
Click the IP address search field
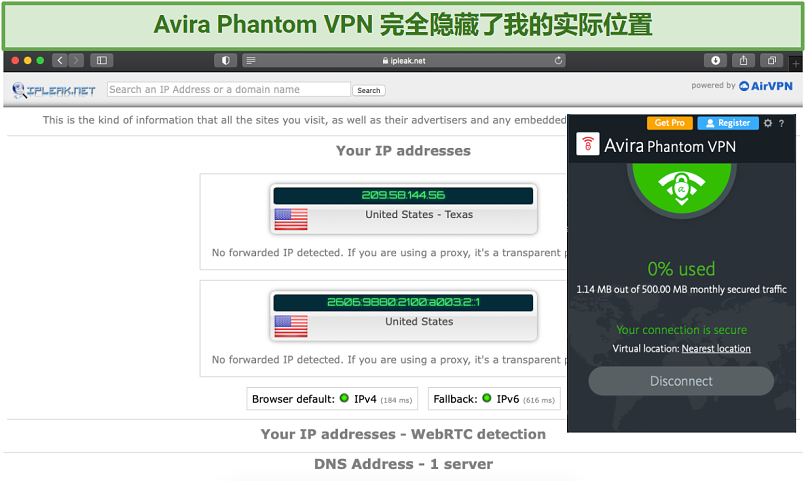229,89
